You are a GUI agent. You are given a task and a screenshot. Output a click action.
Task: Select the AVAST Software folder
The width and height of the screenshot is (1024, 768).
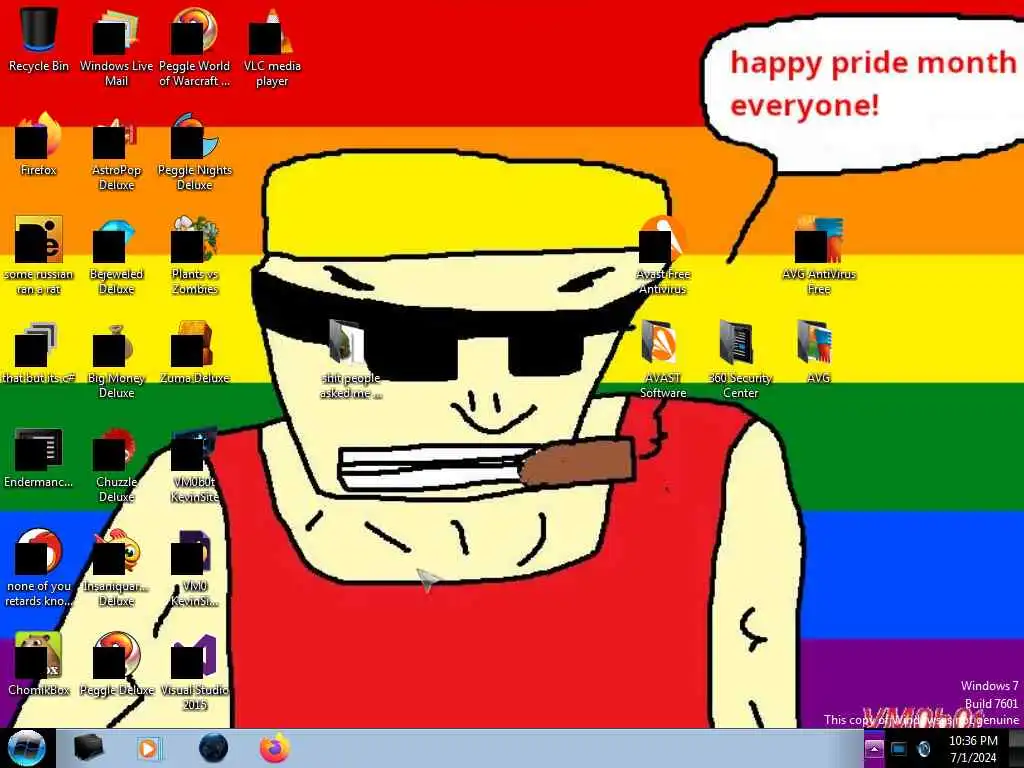coord(663,360)
